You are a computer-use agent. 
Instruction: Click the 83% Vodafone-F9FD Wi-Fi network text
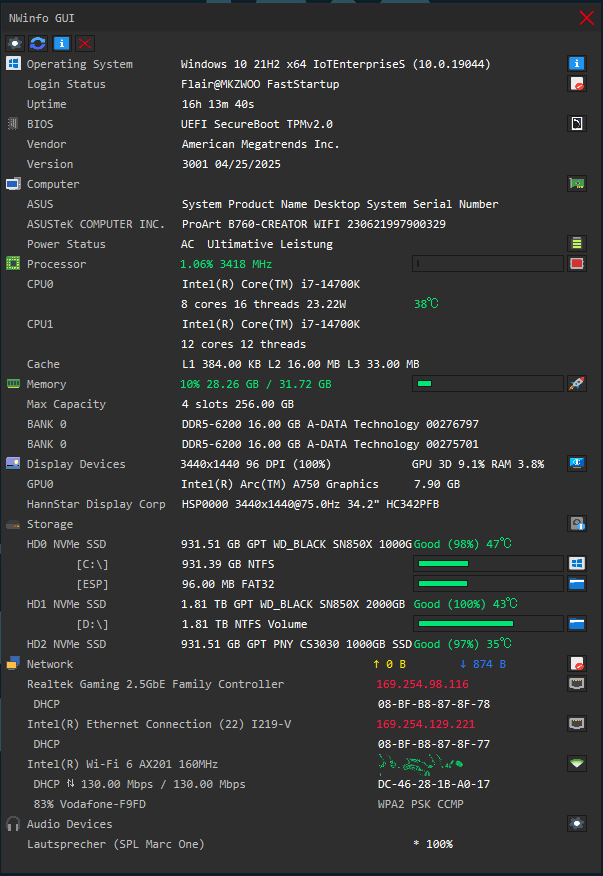coord(89,804)
